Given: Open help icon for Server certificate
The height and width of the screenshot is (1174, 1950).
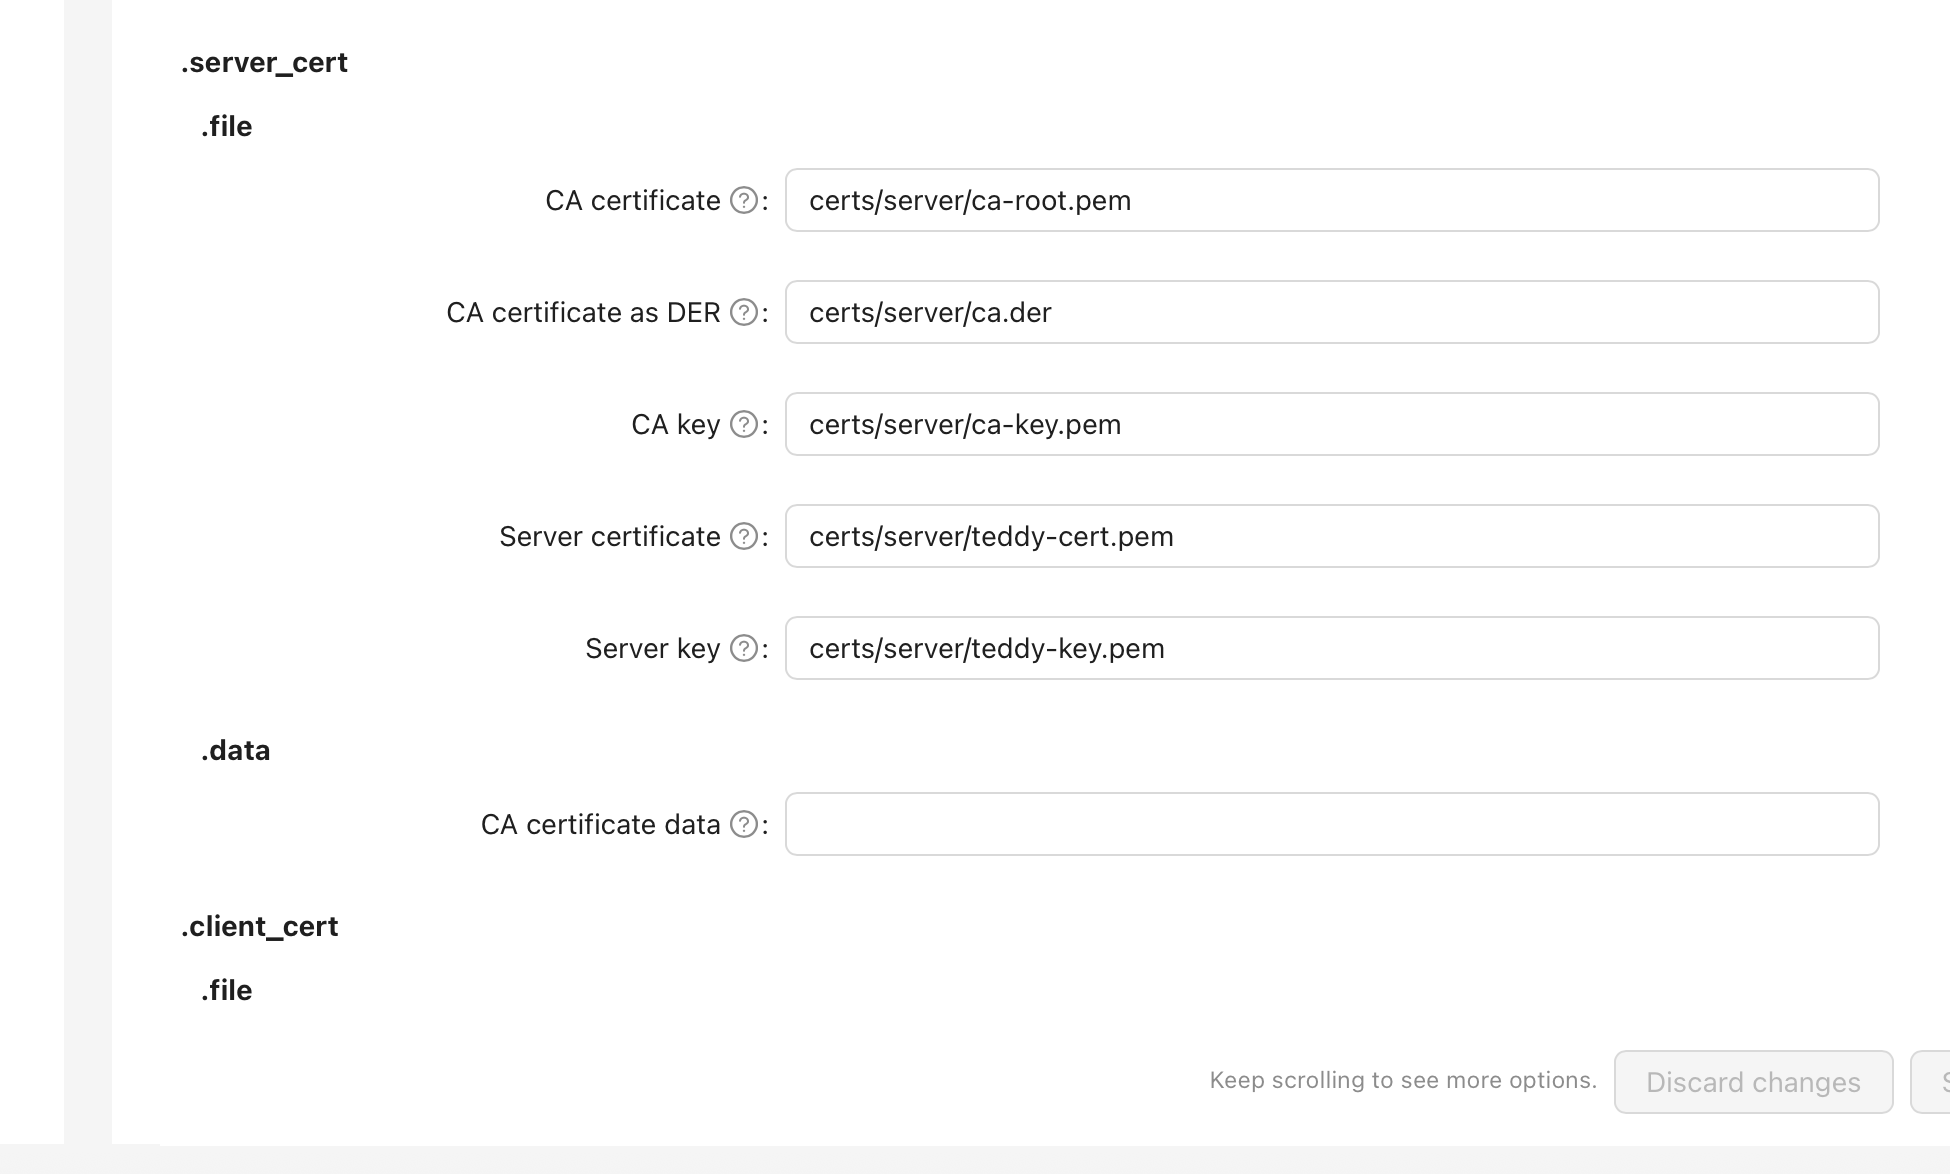Looking at the screenshot, I should coord(744,537).
